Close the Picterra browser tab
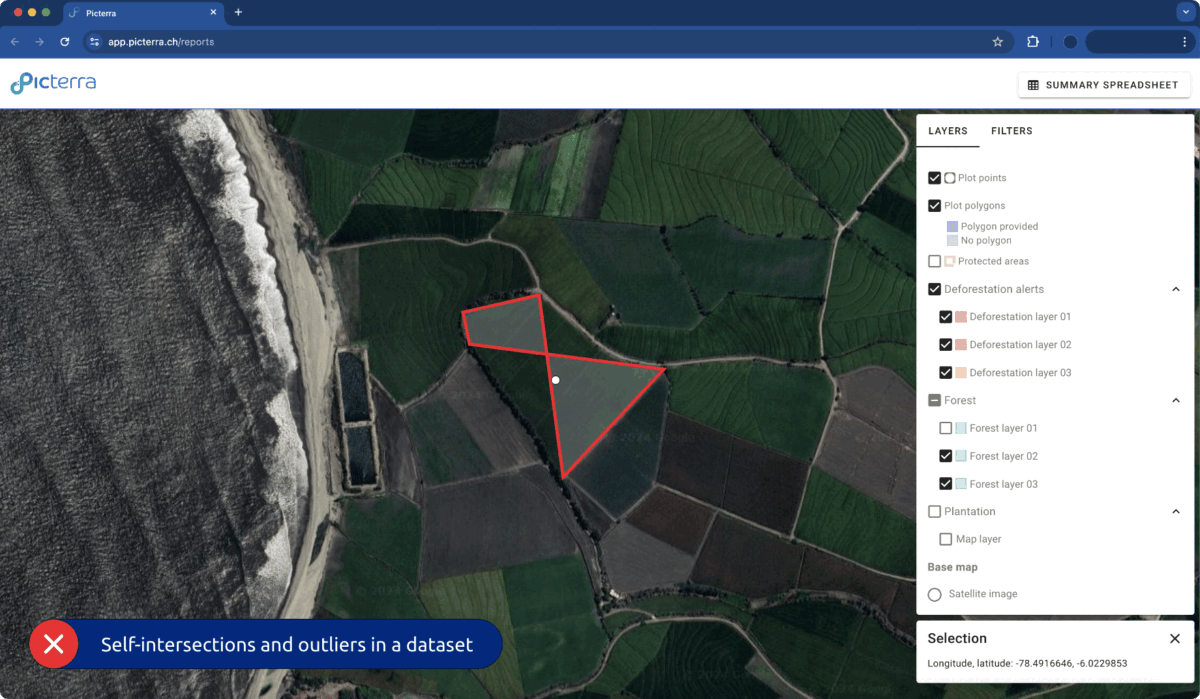The height and width of the screenshot is (699, 1200). [x=212, y=13]
